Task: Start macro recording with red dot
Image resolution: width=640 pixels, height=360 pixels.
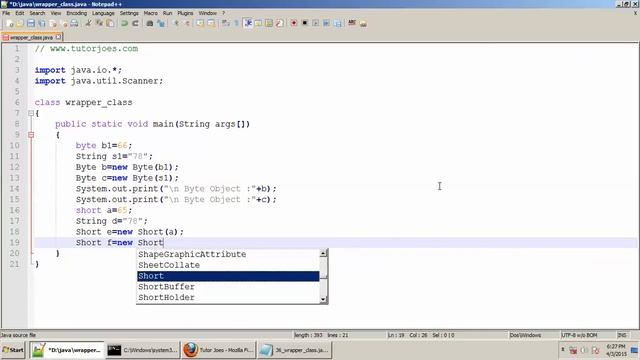Action: 293,23
